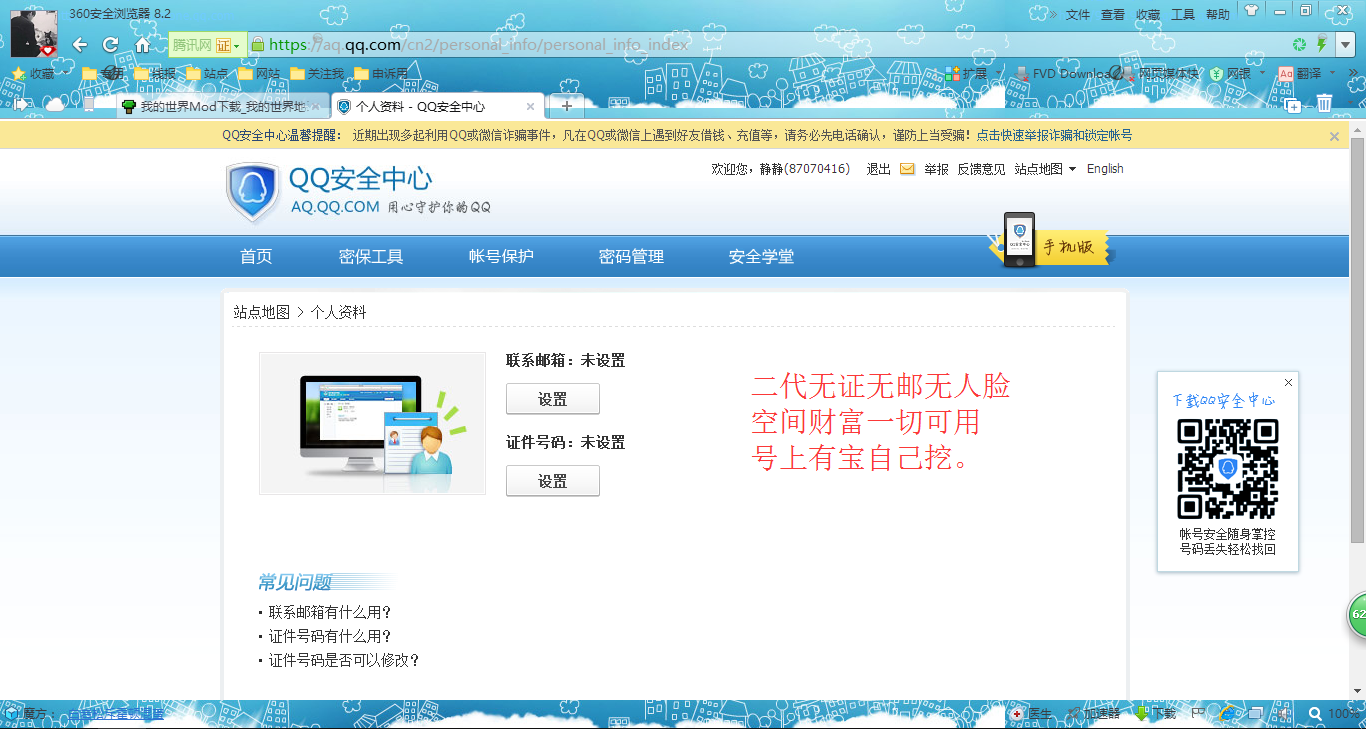Go back with the browser back arrow
Viewport: 1366px width, 729px height.
click(x=80, y=45)
